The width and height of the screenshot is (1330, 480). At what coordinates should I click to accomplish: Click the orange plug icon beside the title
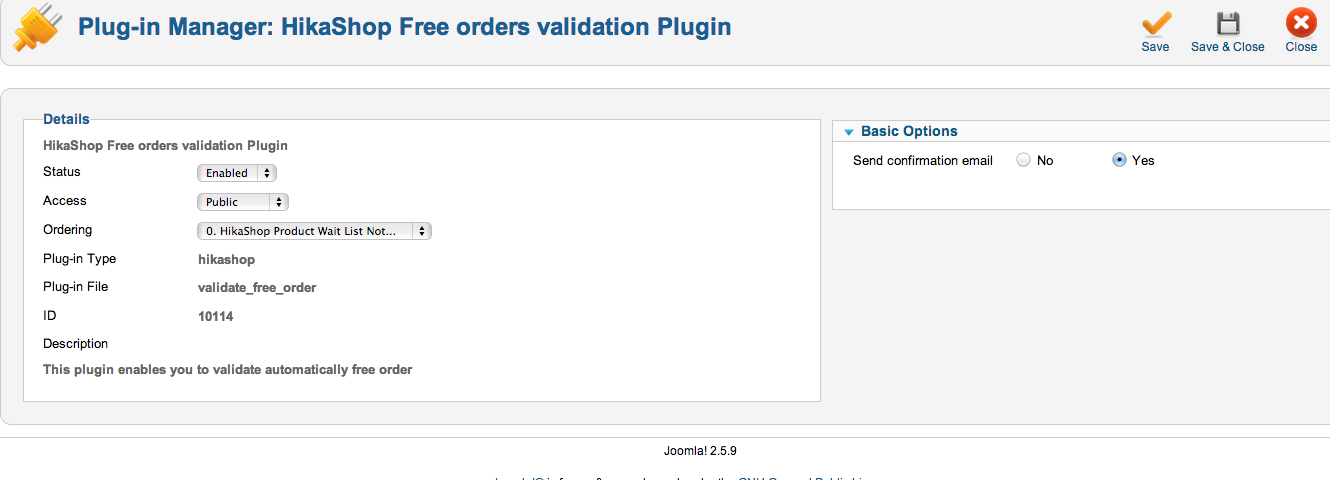tap(34, 30)
